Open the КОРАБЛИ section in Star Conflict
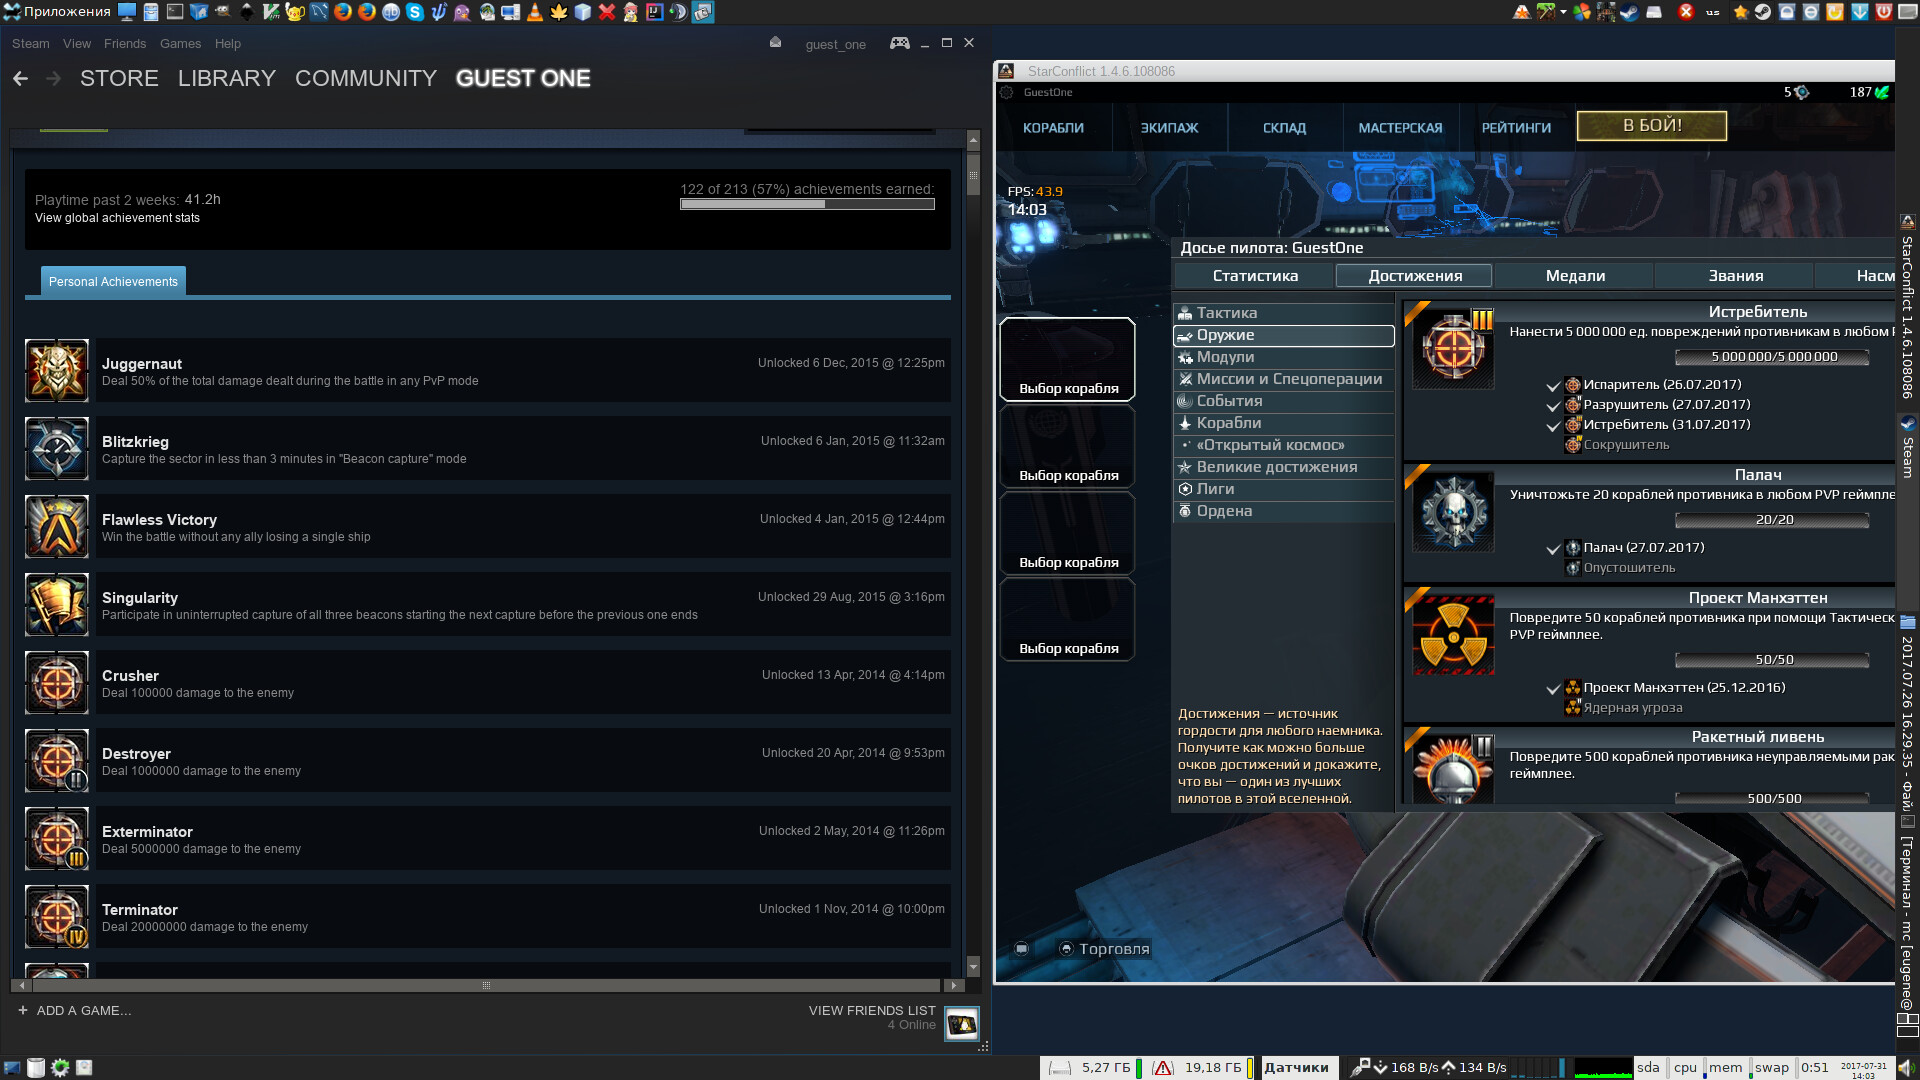The image size is (1920, 1080). coord(1053,128)
